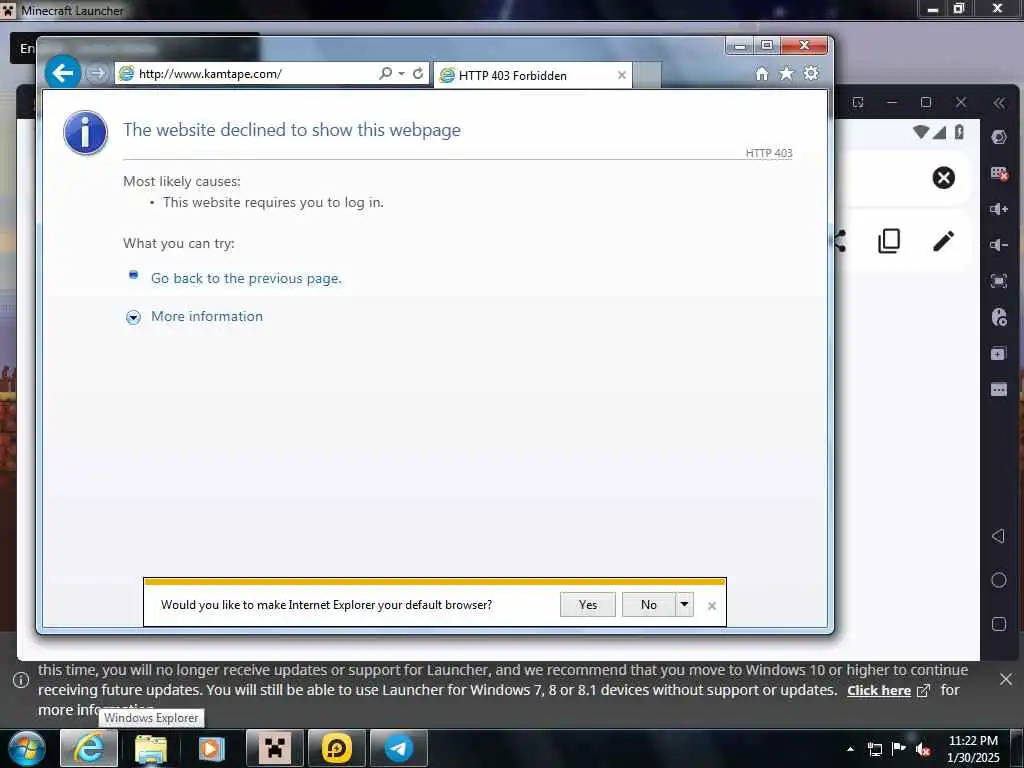Click the emulator titlebar pin/expand icon
The width and height of the screenshot is (1024, 768).
(857, 103)
